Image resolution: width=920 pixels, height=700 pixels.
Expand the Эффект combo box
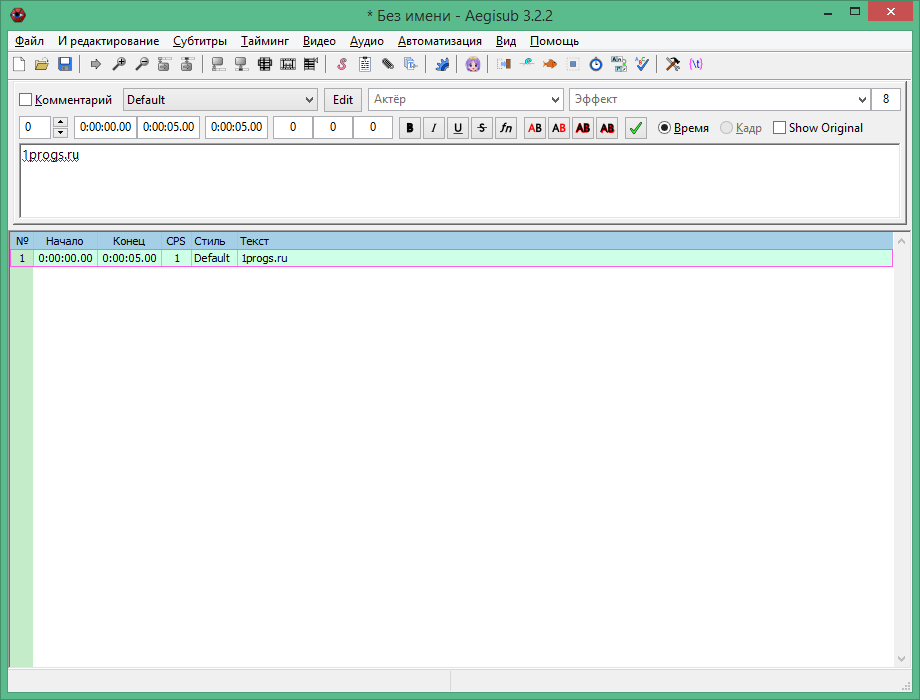point(862,100)
